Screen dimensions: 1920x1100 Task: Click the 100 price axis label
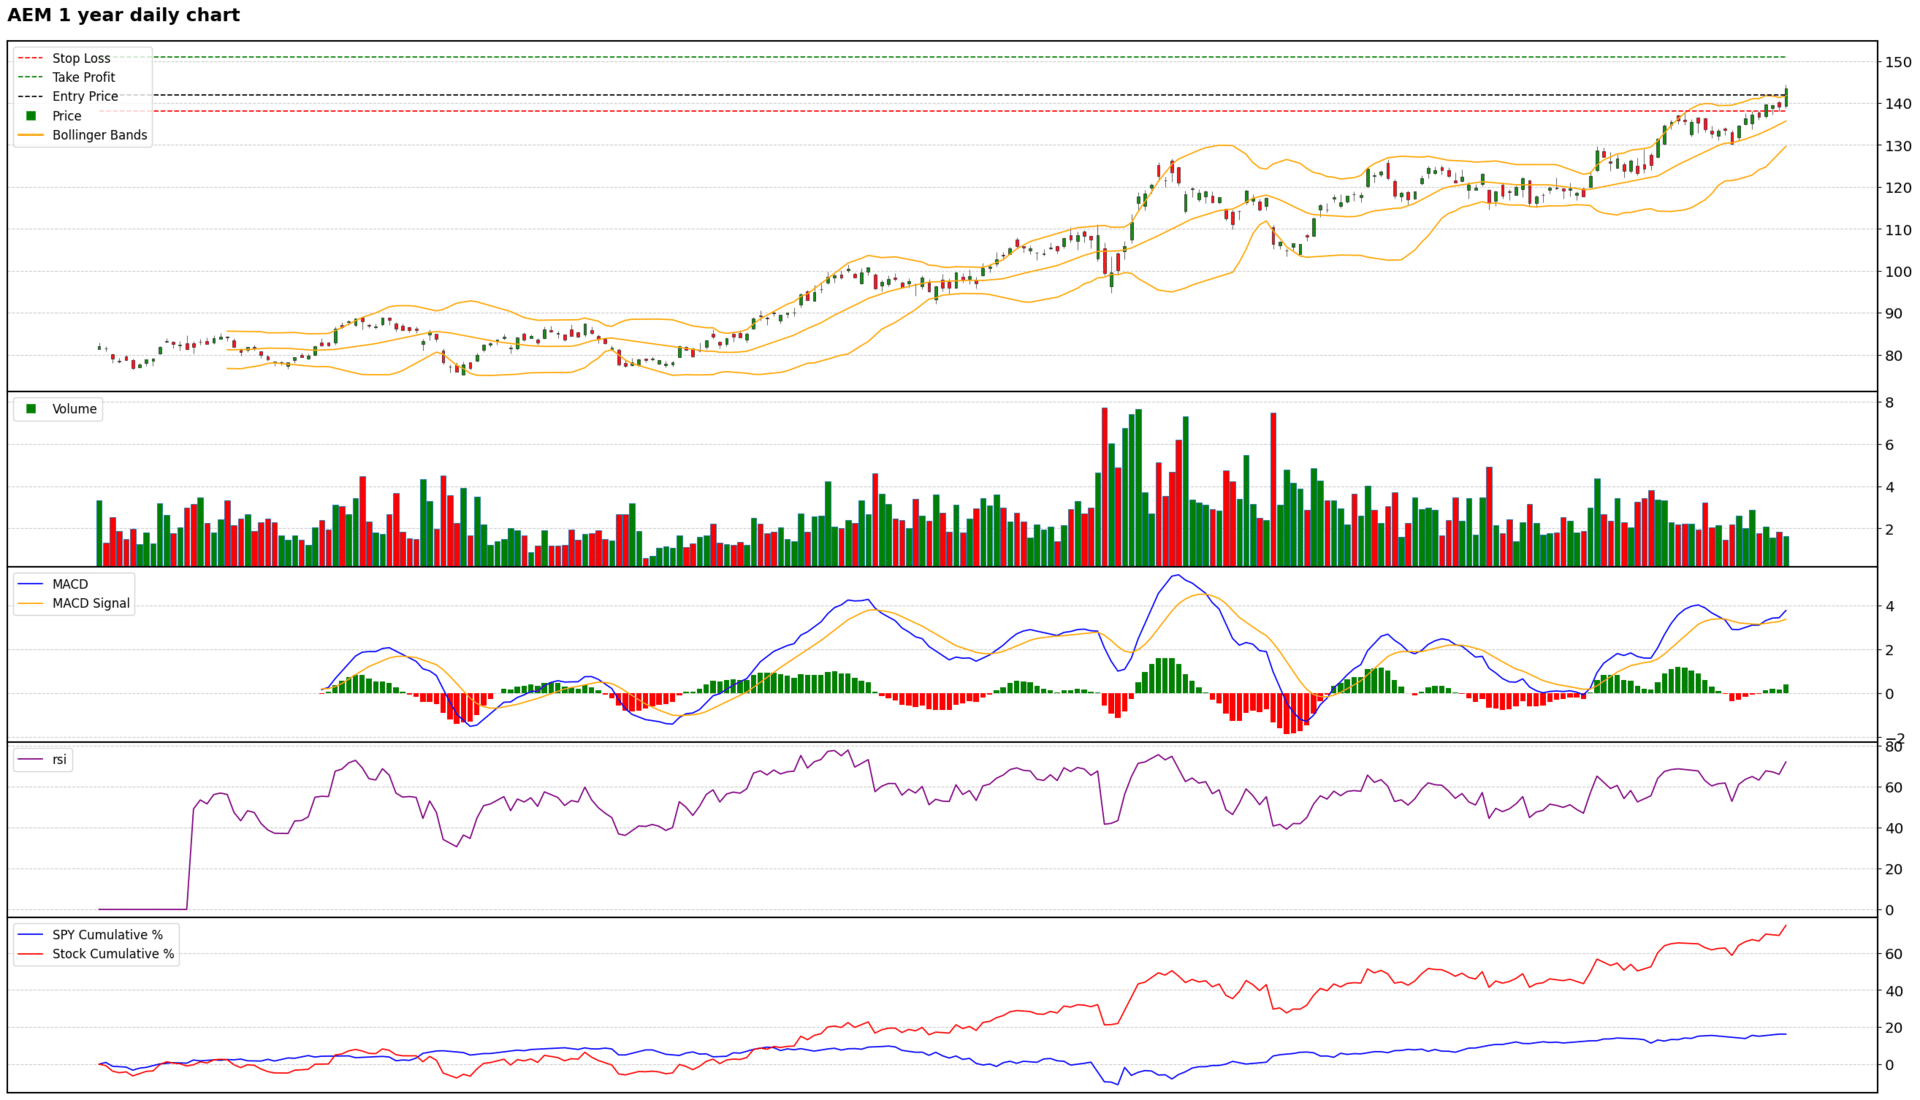(x=1898, y=272)
